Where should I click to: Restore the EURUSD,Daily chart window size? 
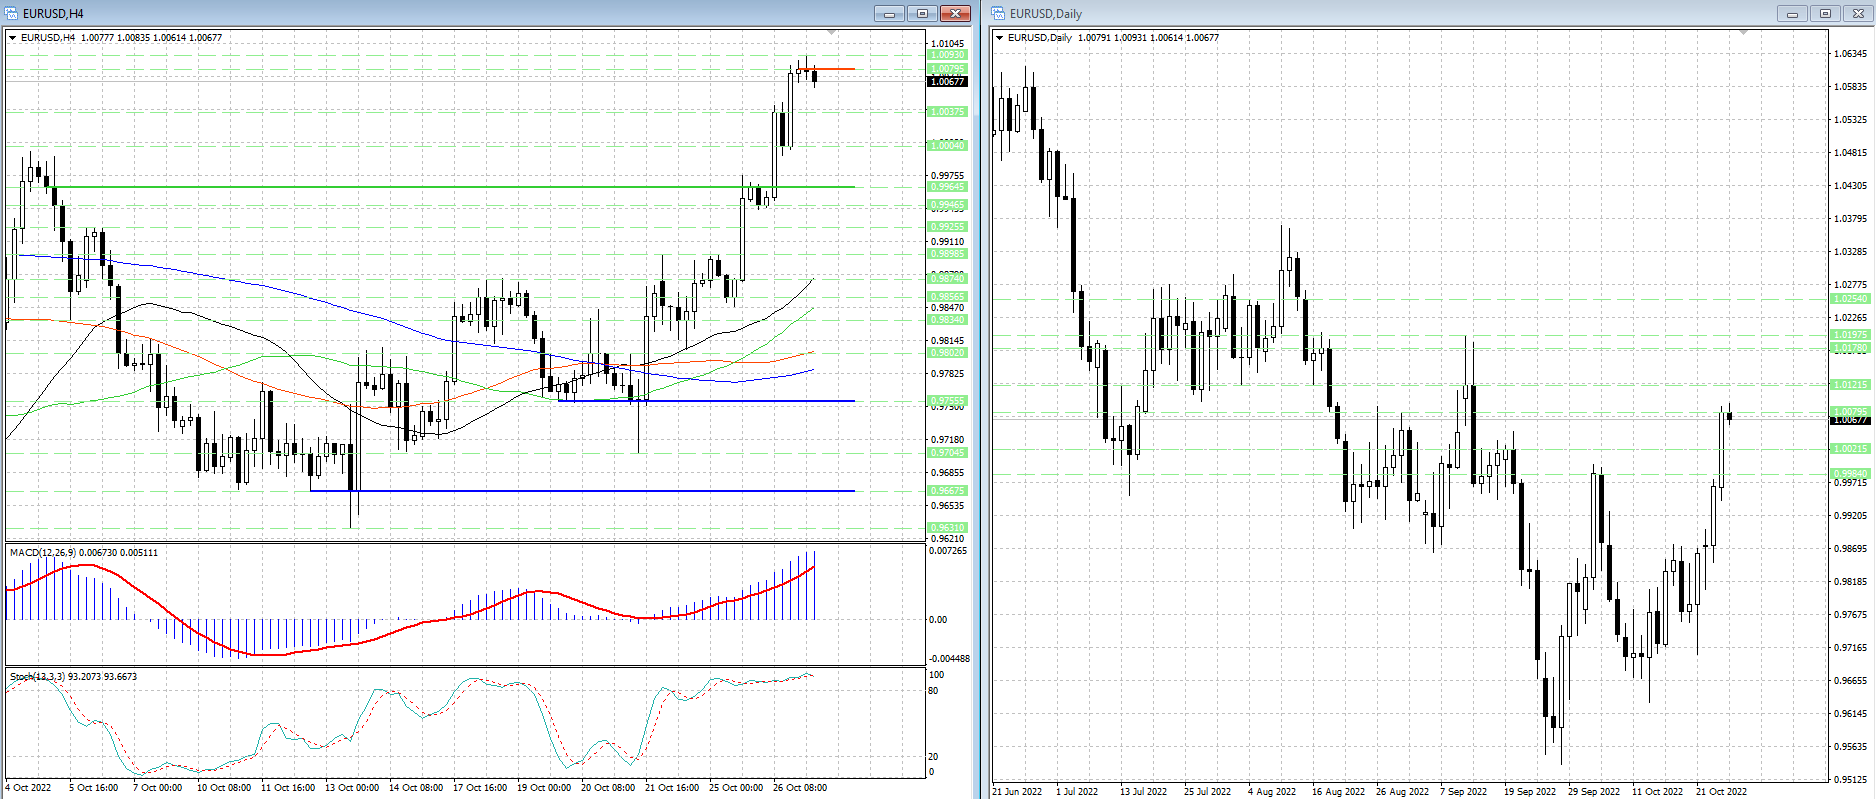tap(1825, 13)
